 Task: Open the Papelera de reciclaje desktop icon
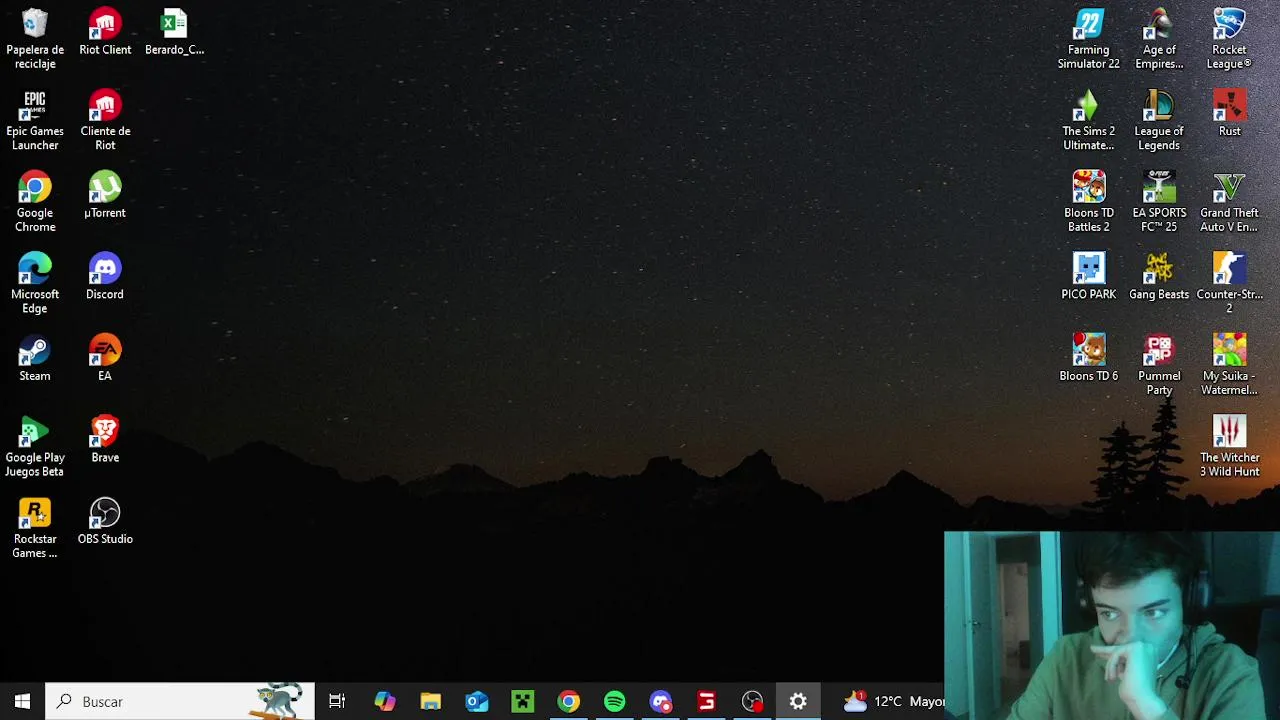pyautogui.click(x=35, y=39)
